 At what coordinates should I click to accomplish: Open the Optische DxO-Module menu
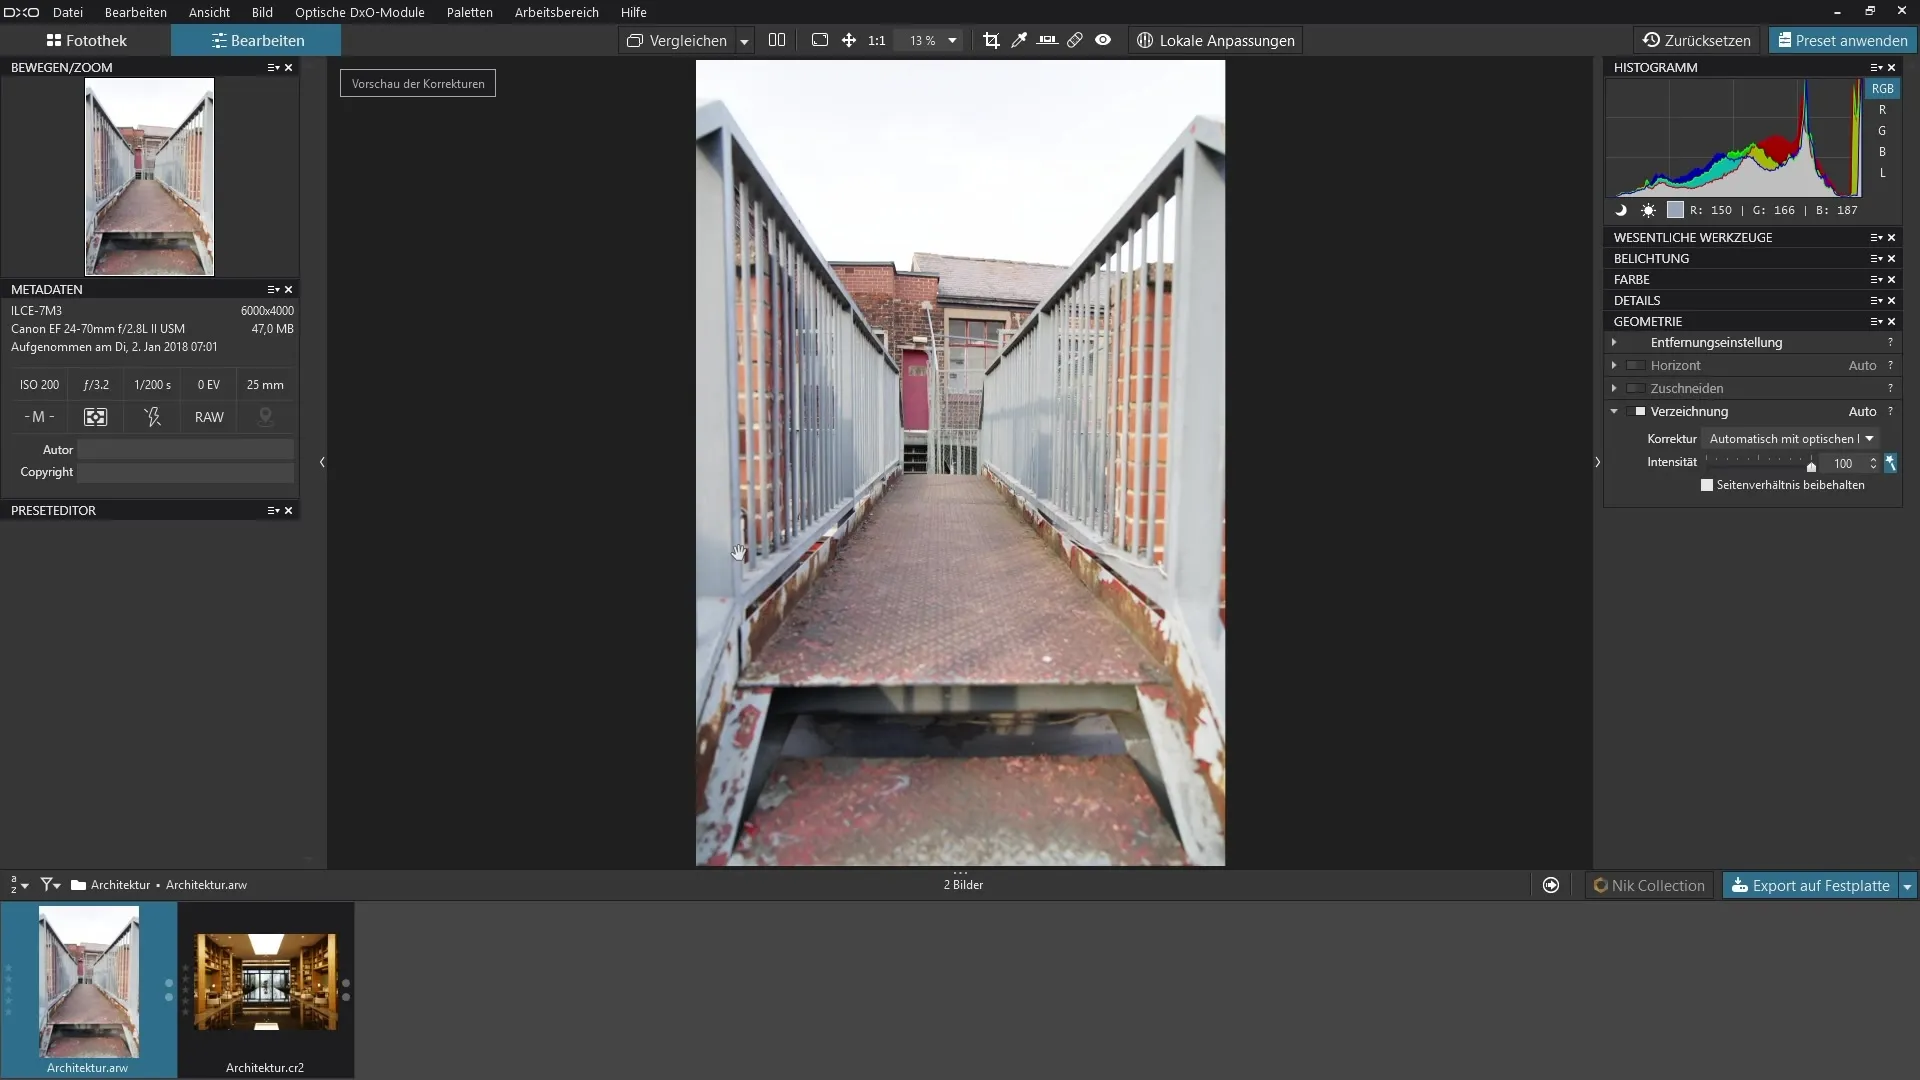tap(360, 12)
